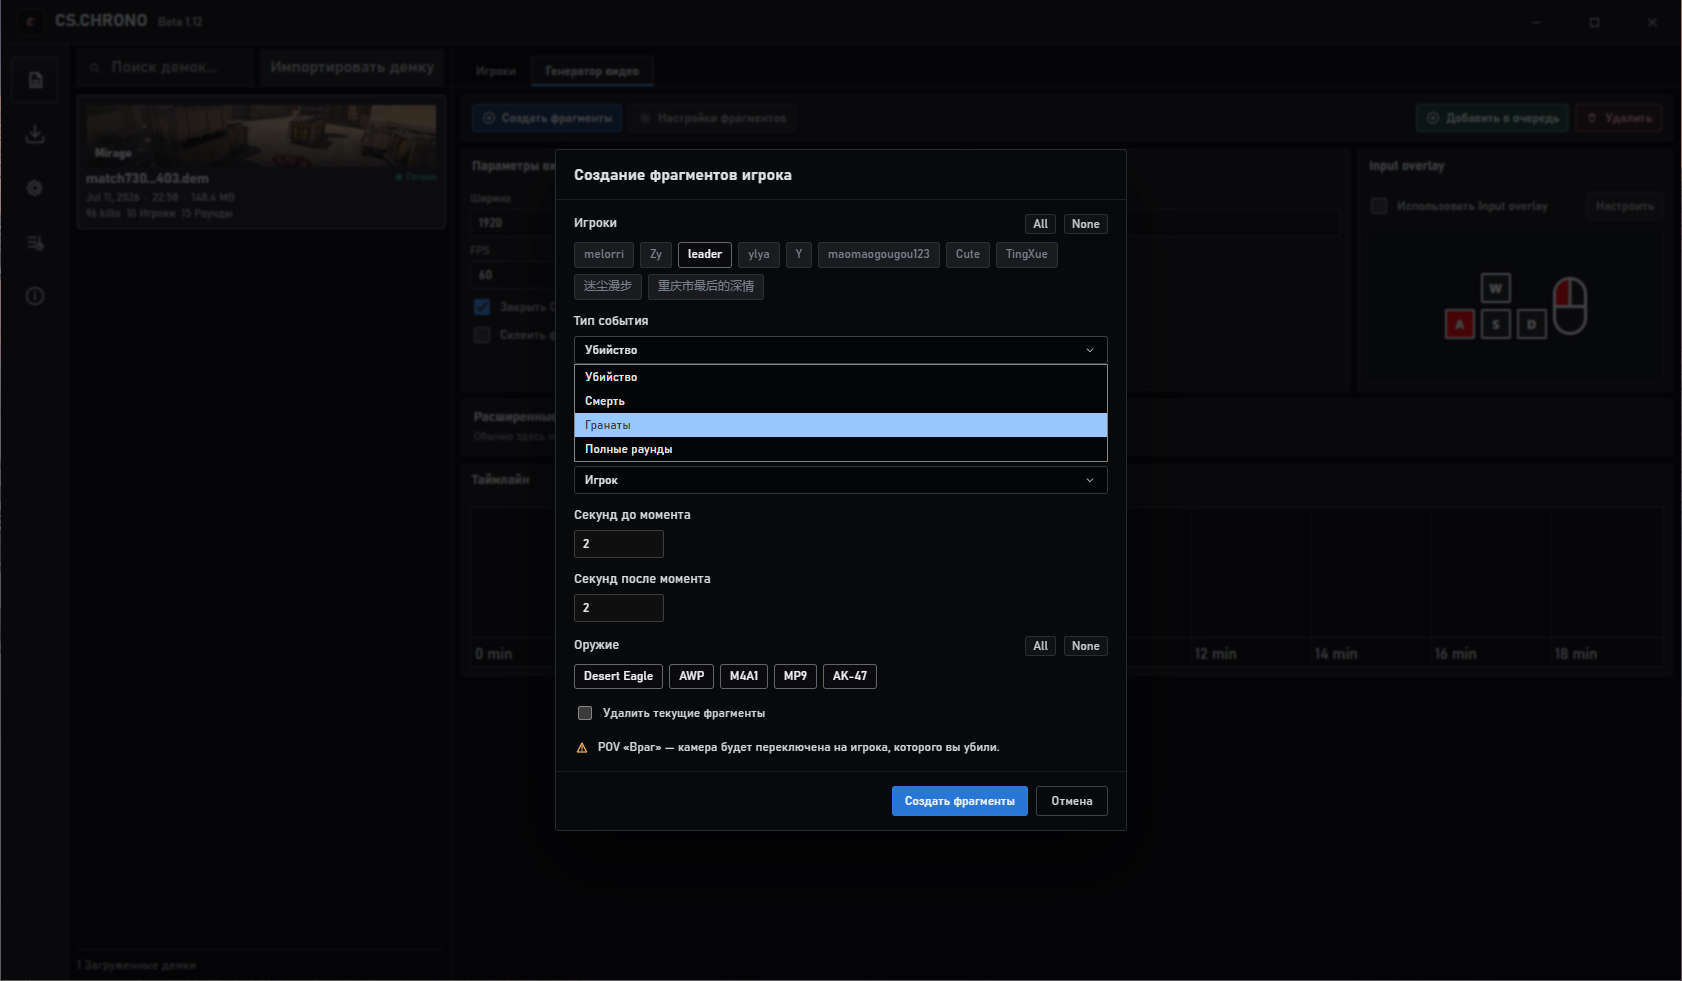
Task: Focus the Поиск демок search field
Action: [166, 67]
